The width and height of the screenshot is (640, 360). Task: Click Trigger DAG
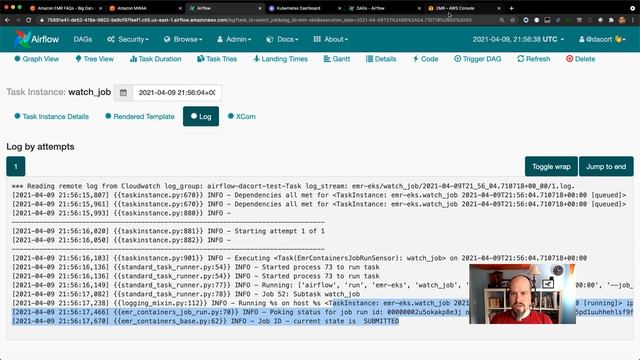click(x=478, y=59)
